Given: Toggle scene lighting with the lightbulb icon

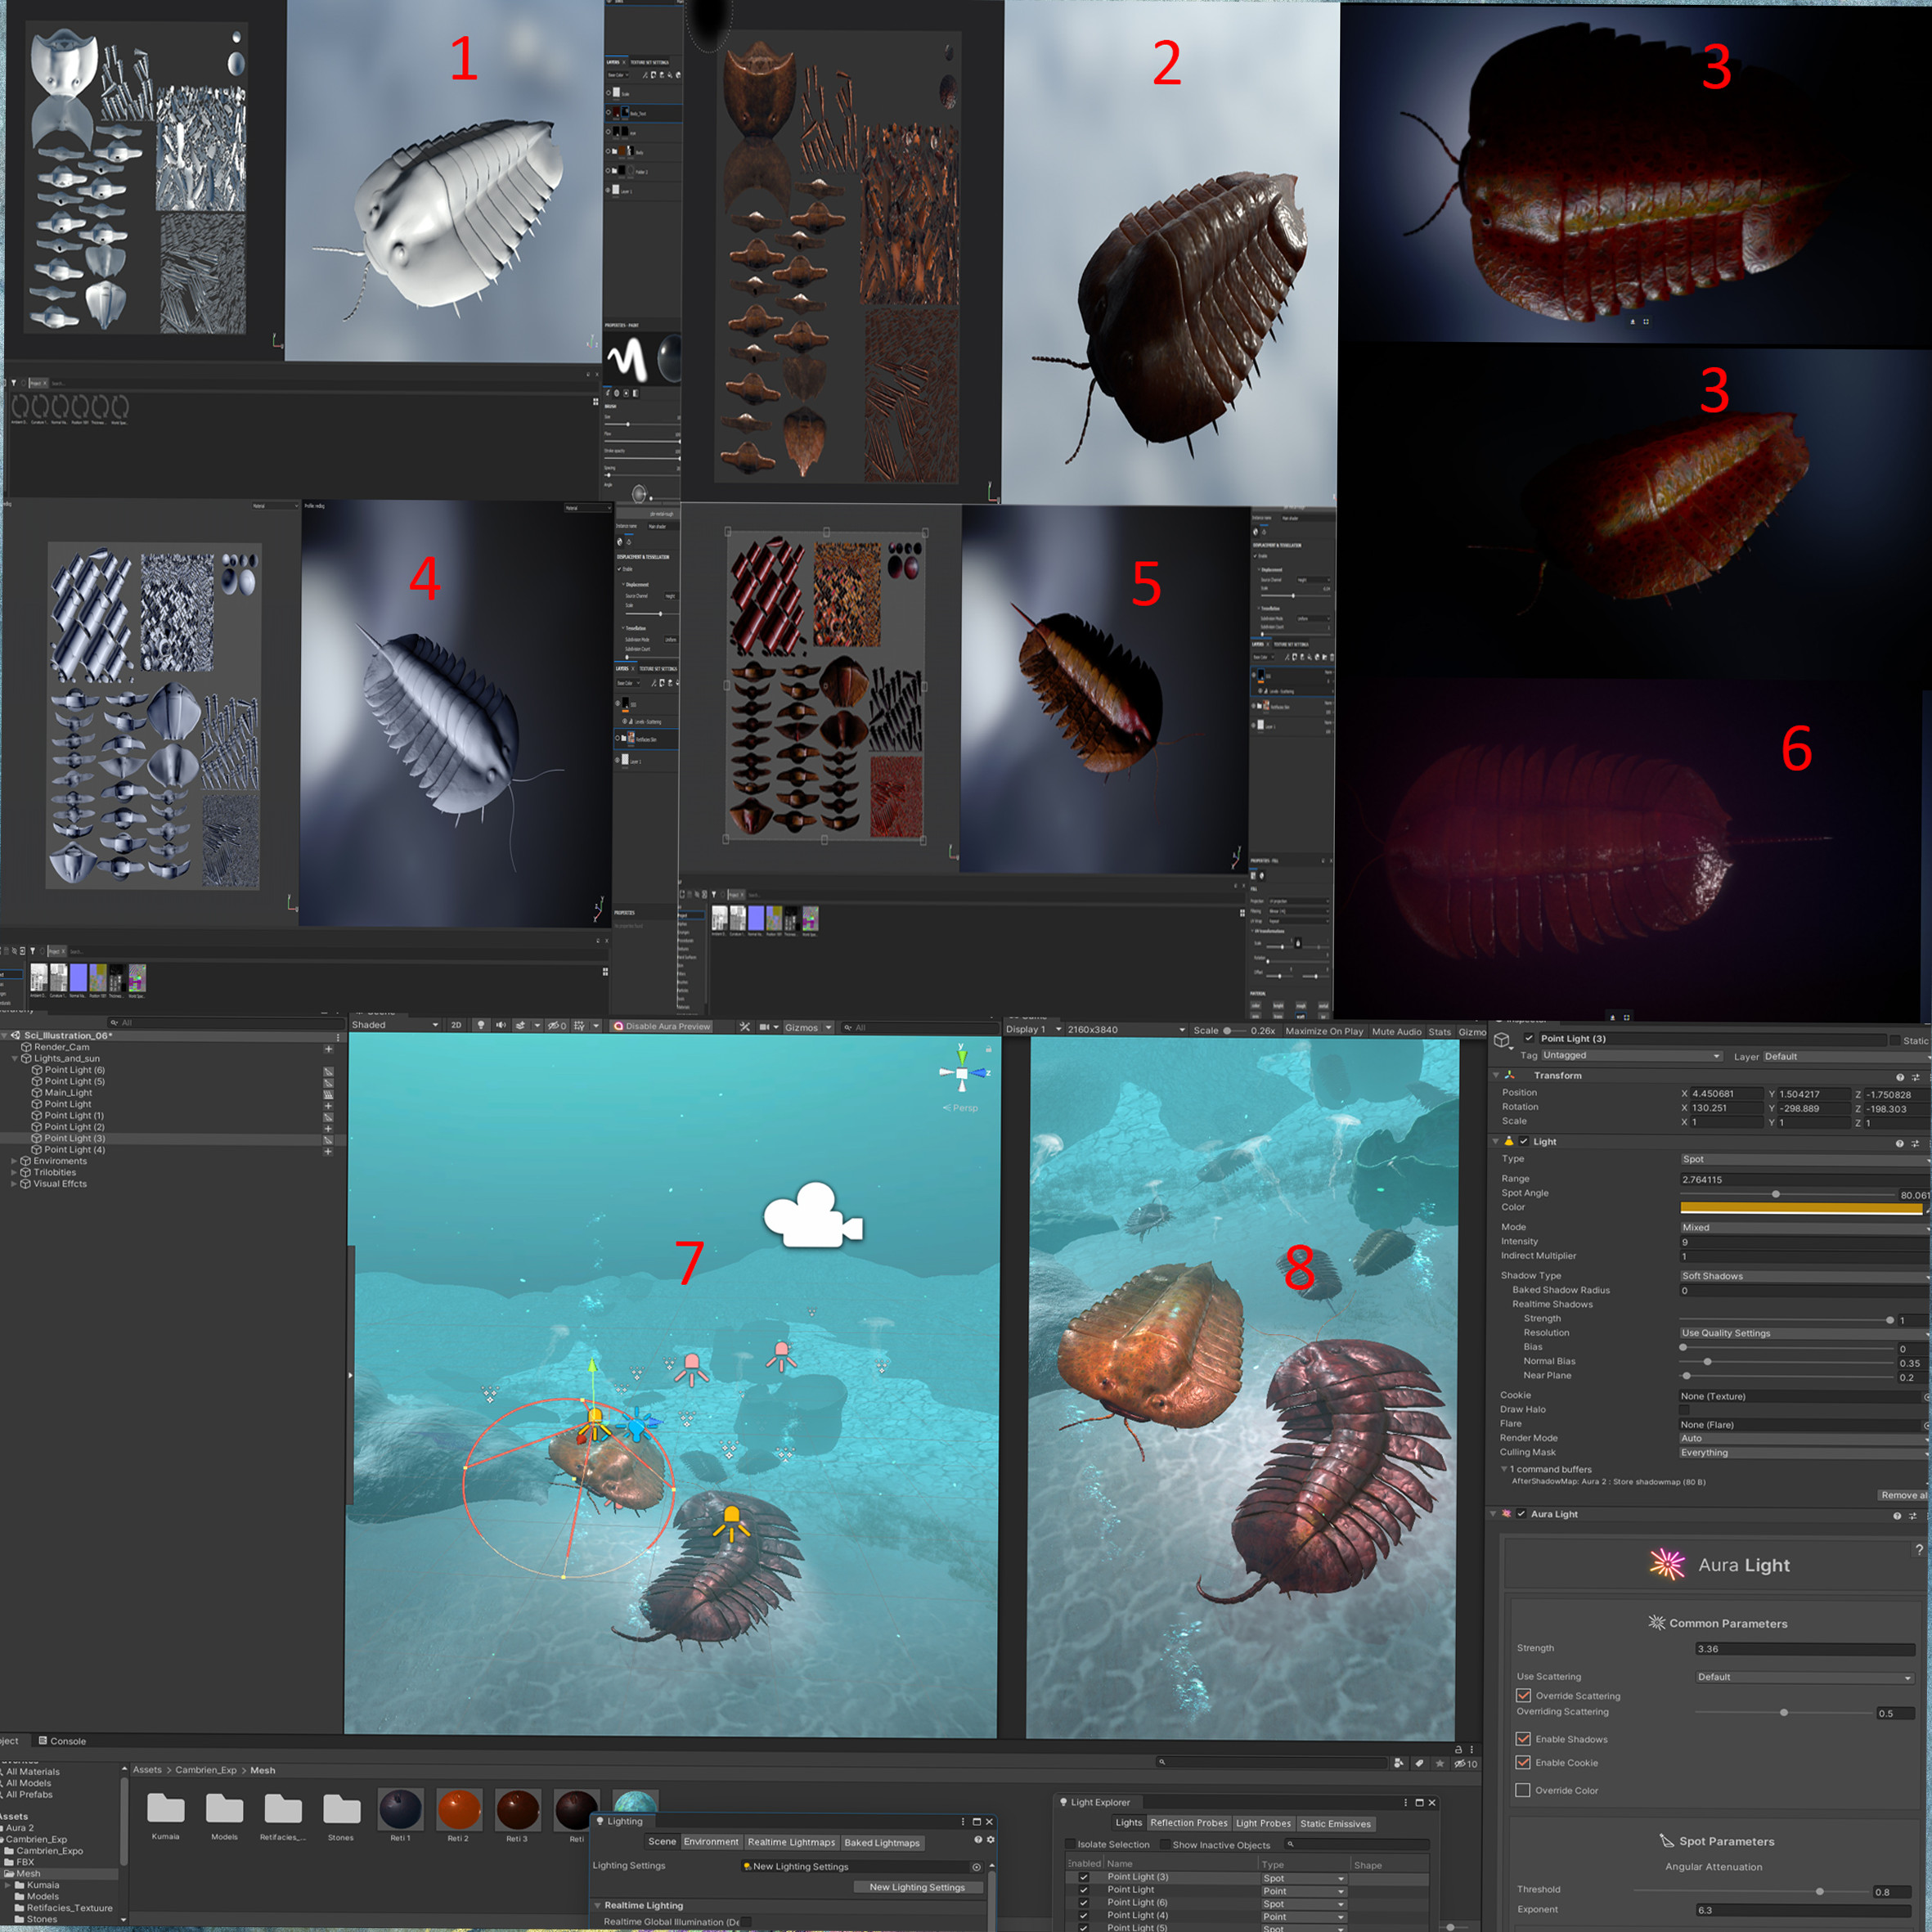Looking at the screenshot, I should [x=481, y=1025].
